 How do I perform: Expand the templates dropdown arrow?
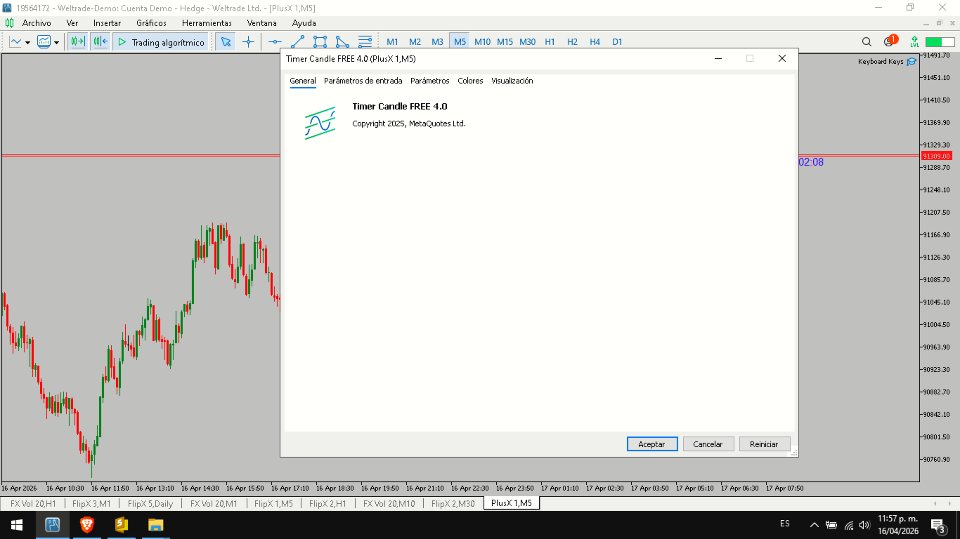(56, 42)
